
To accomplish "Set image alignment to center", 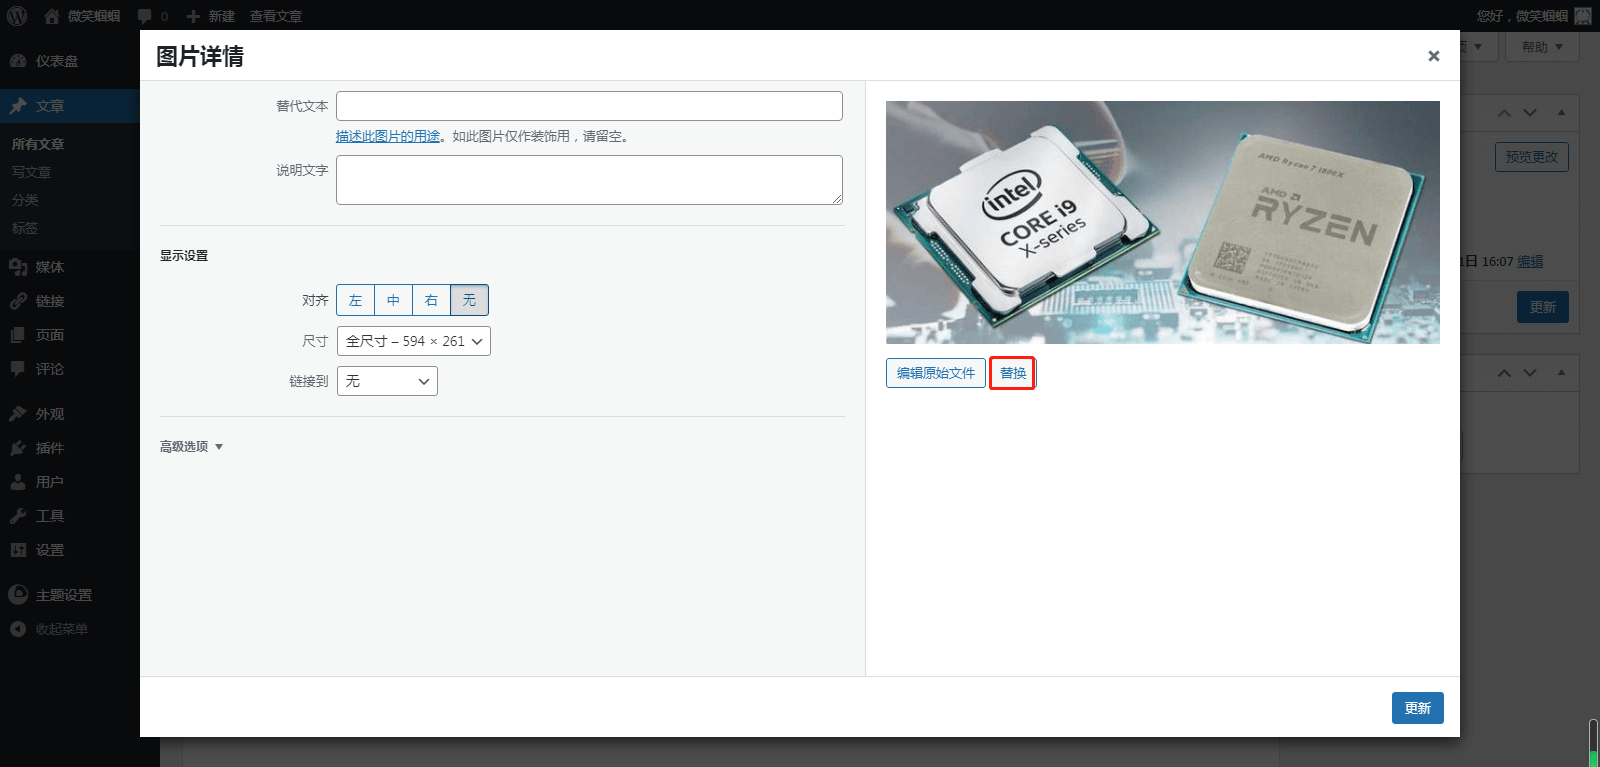I will tap(393, 300).
